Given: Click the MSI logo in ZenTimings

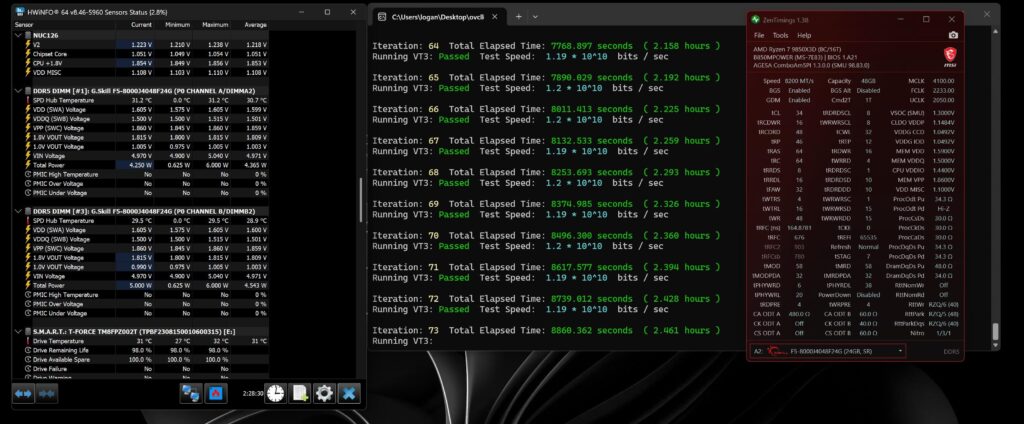Looking at the screenshot, I should [x=950, y=57].
